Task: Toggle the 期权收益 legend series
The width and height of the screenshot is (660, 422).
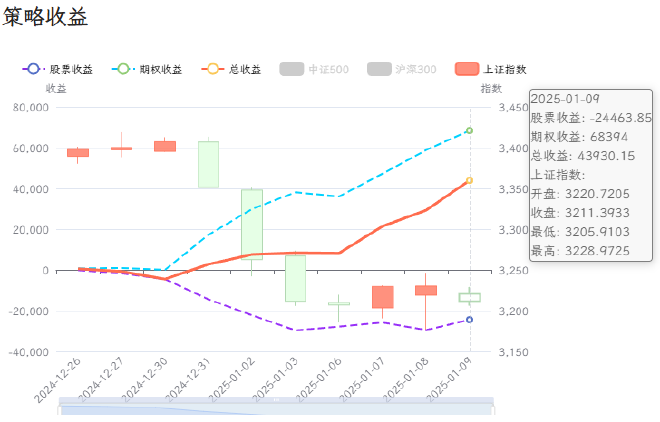Action: click(x=148, y=69)
